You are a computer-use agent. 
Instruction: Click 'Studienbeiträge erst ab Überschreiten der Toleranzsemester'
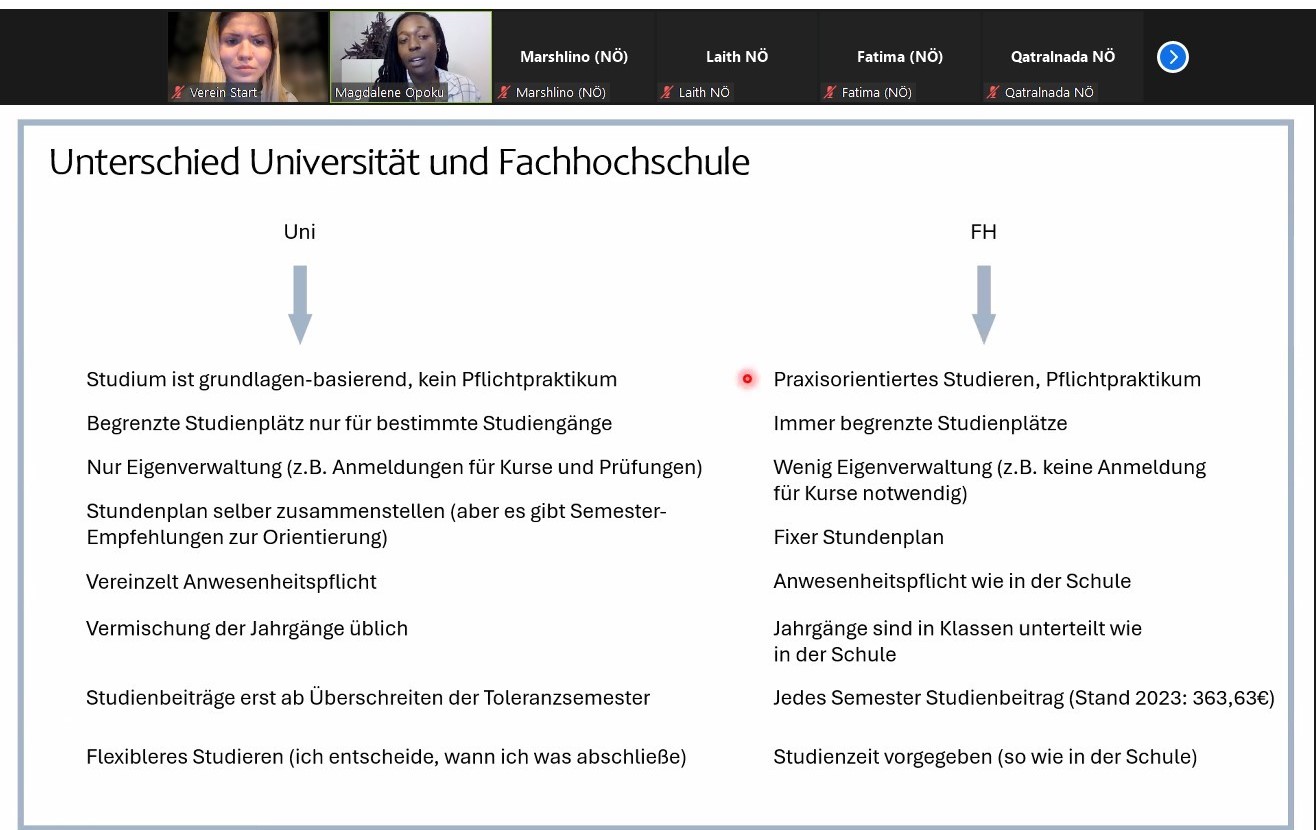tap(368, 698)
